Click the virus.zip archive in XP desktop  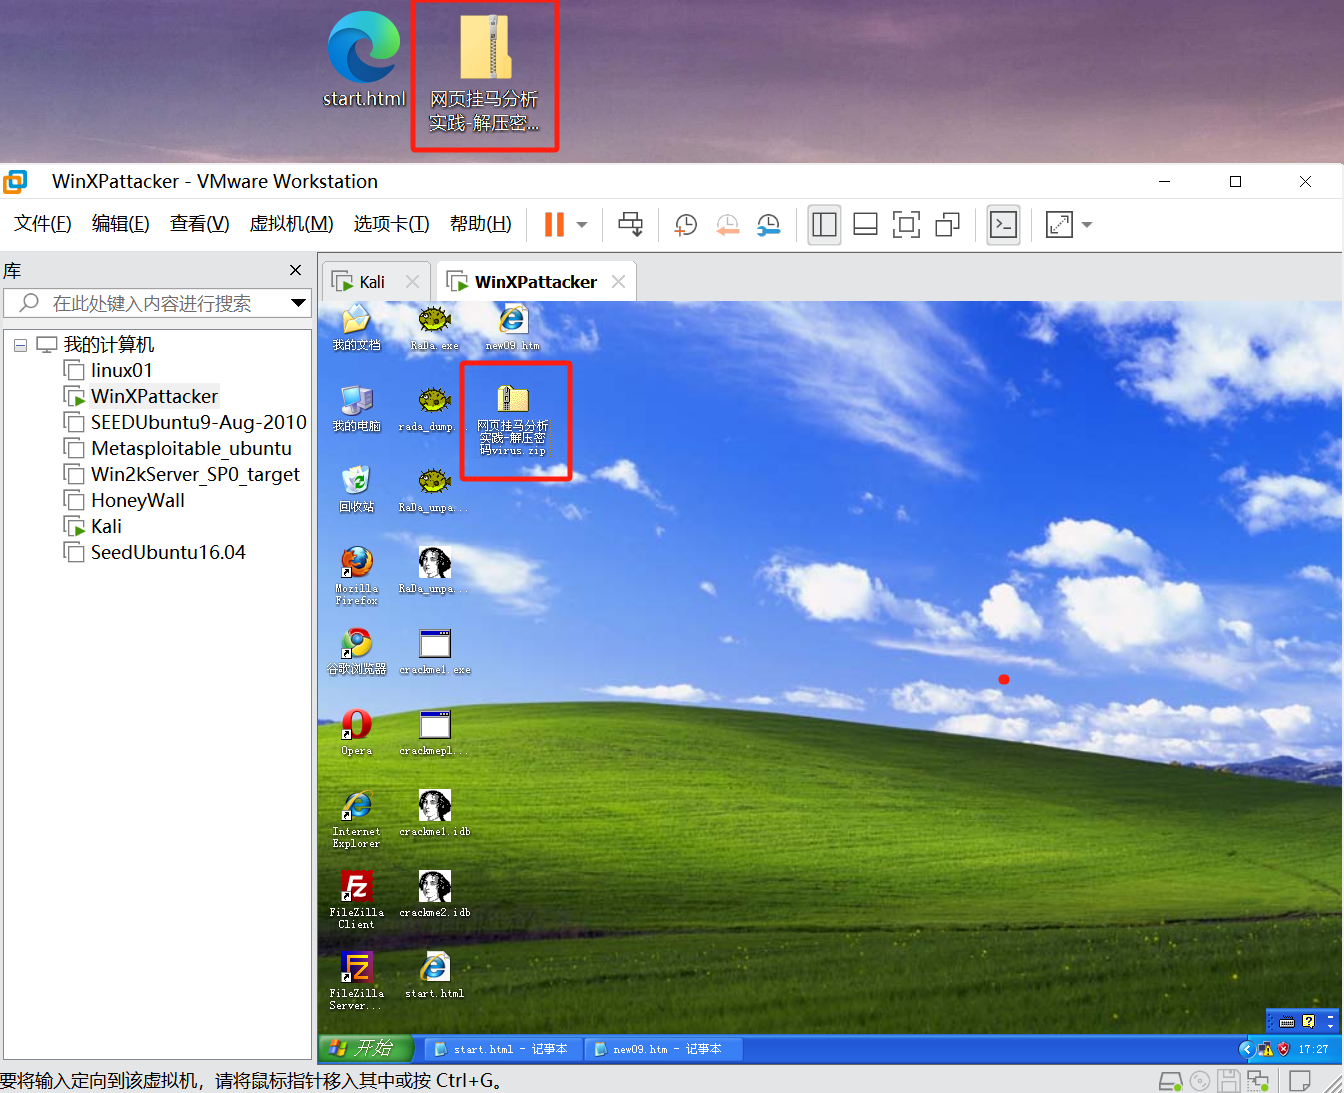click(x=512, y=420)
